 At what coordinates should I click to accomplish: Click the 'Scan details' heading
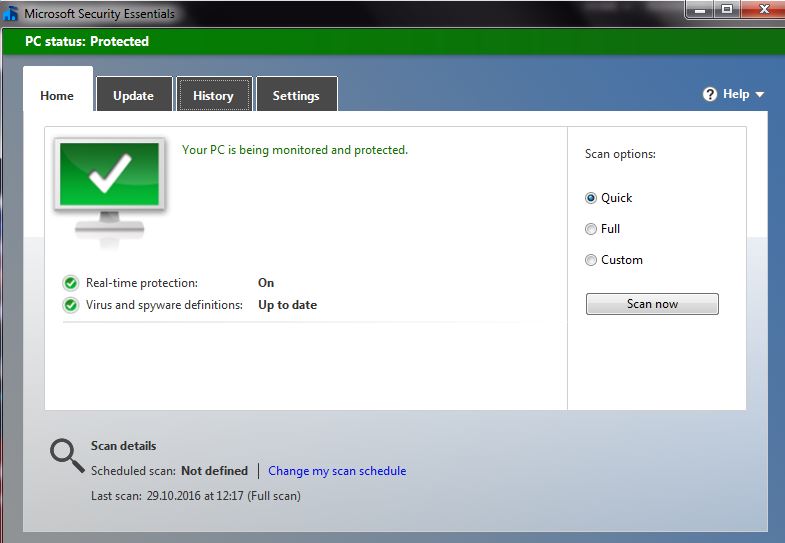pos(123,446)
